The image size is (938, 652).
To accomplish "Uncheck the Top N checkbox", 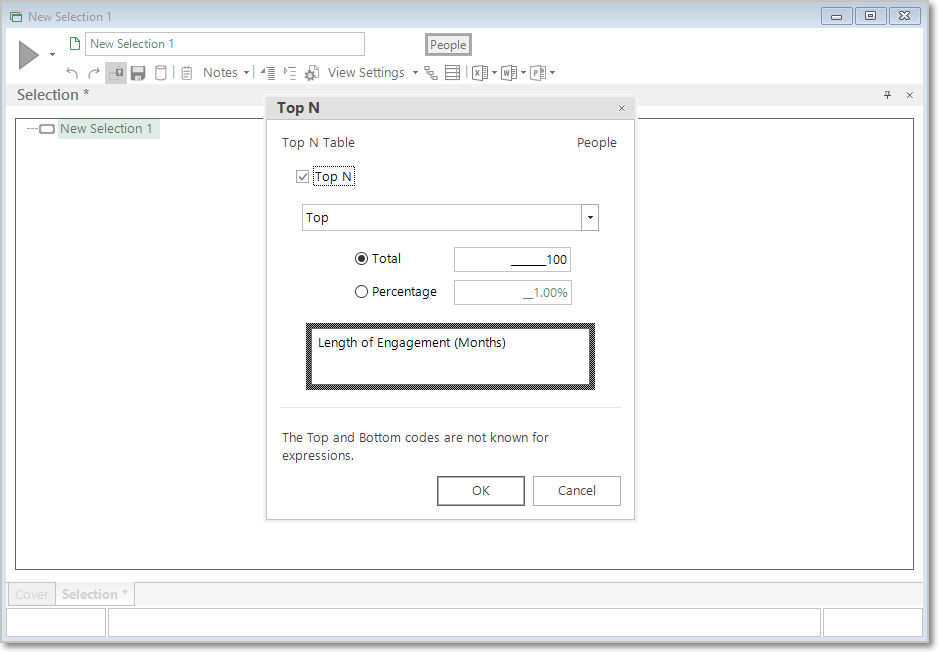I will (x=303, y=176).
